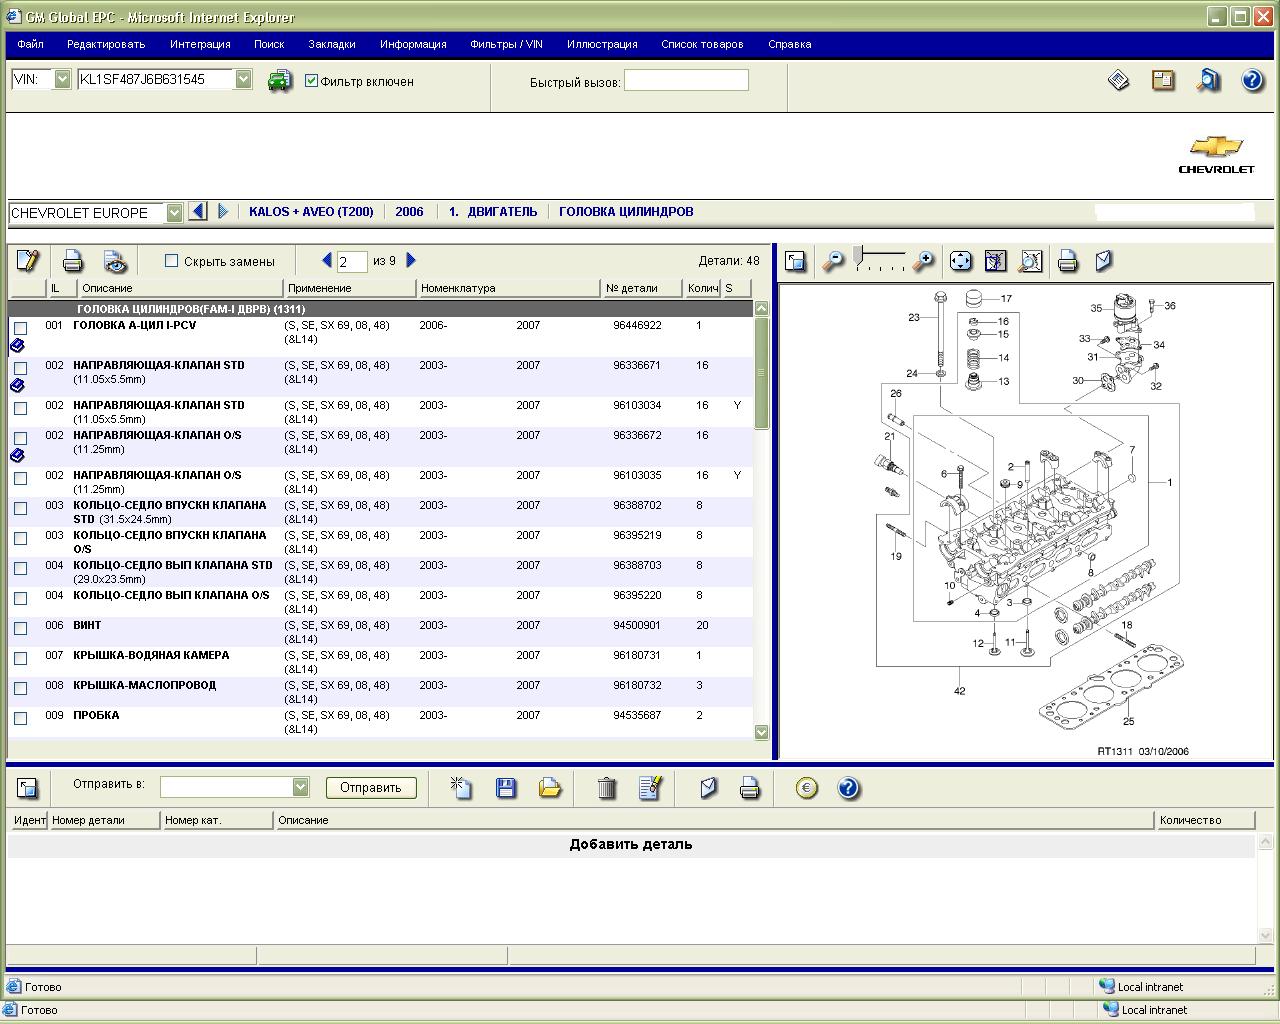Delete with the trash can icon

point(606,788)
